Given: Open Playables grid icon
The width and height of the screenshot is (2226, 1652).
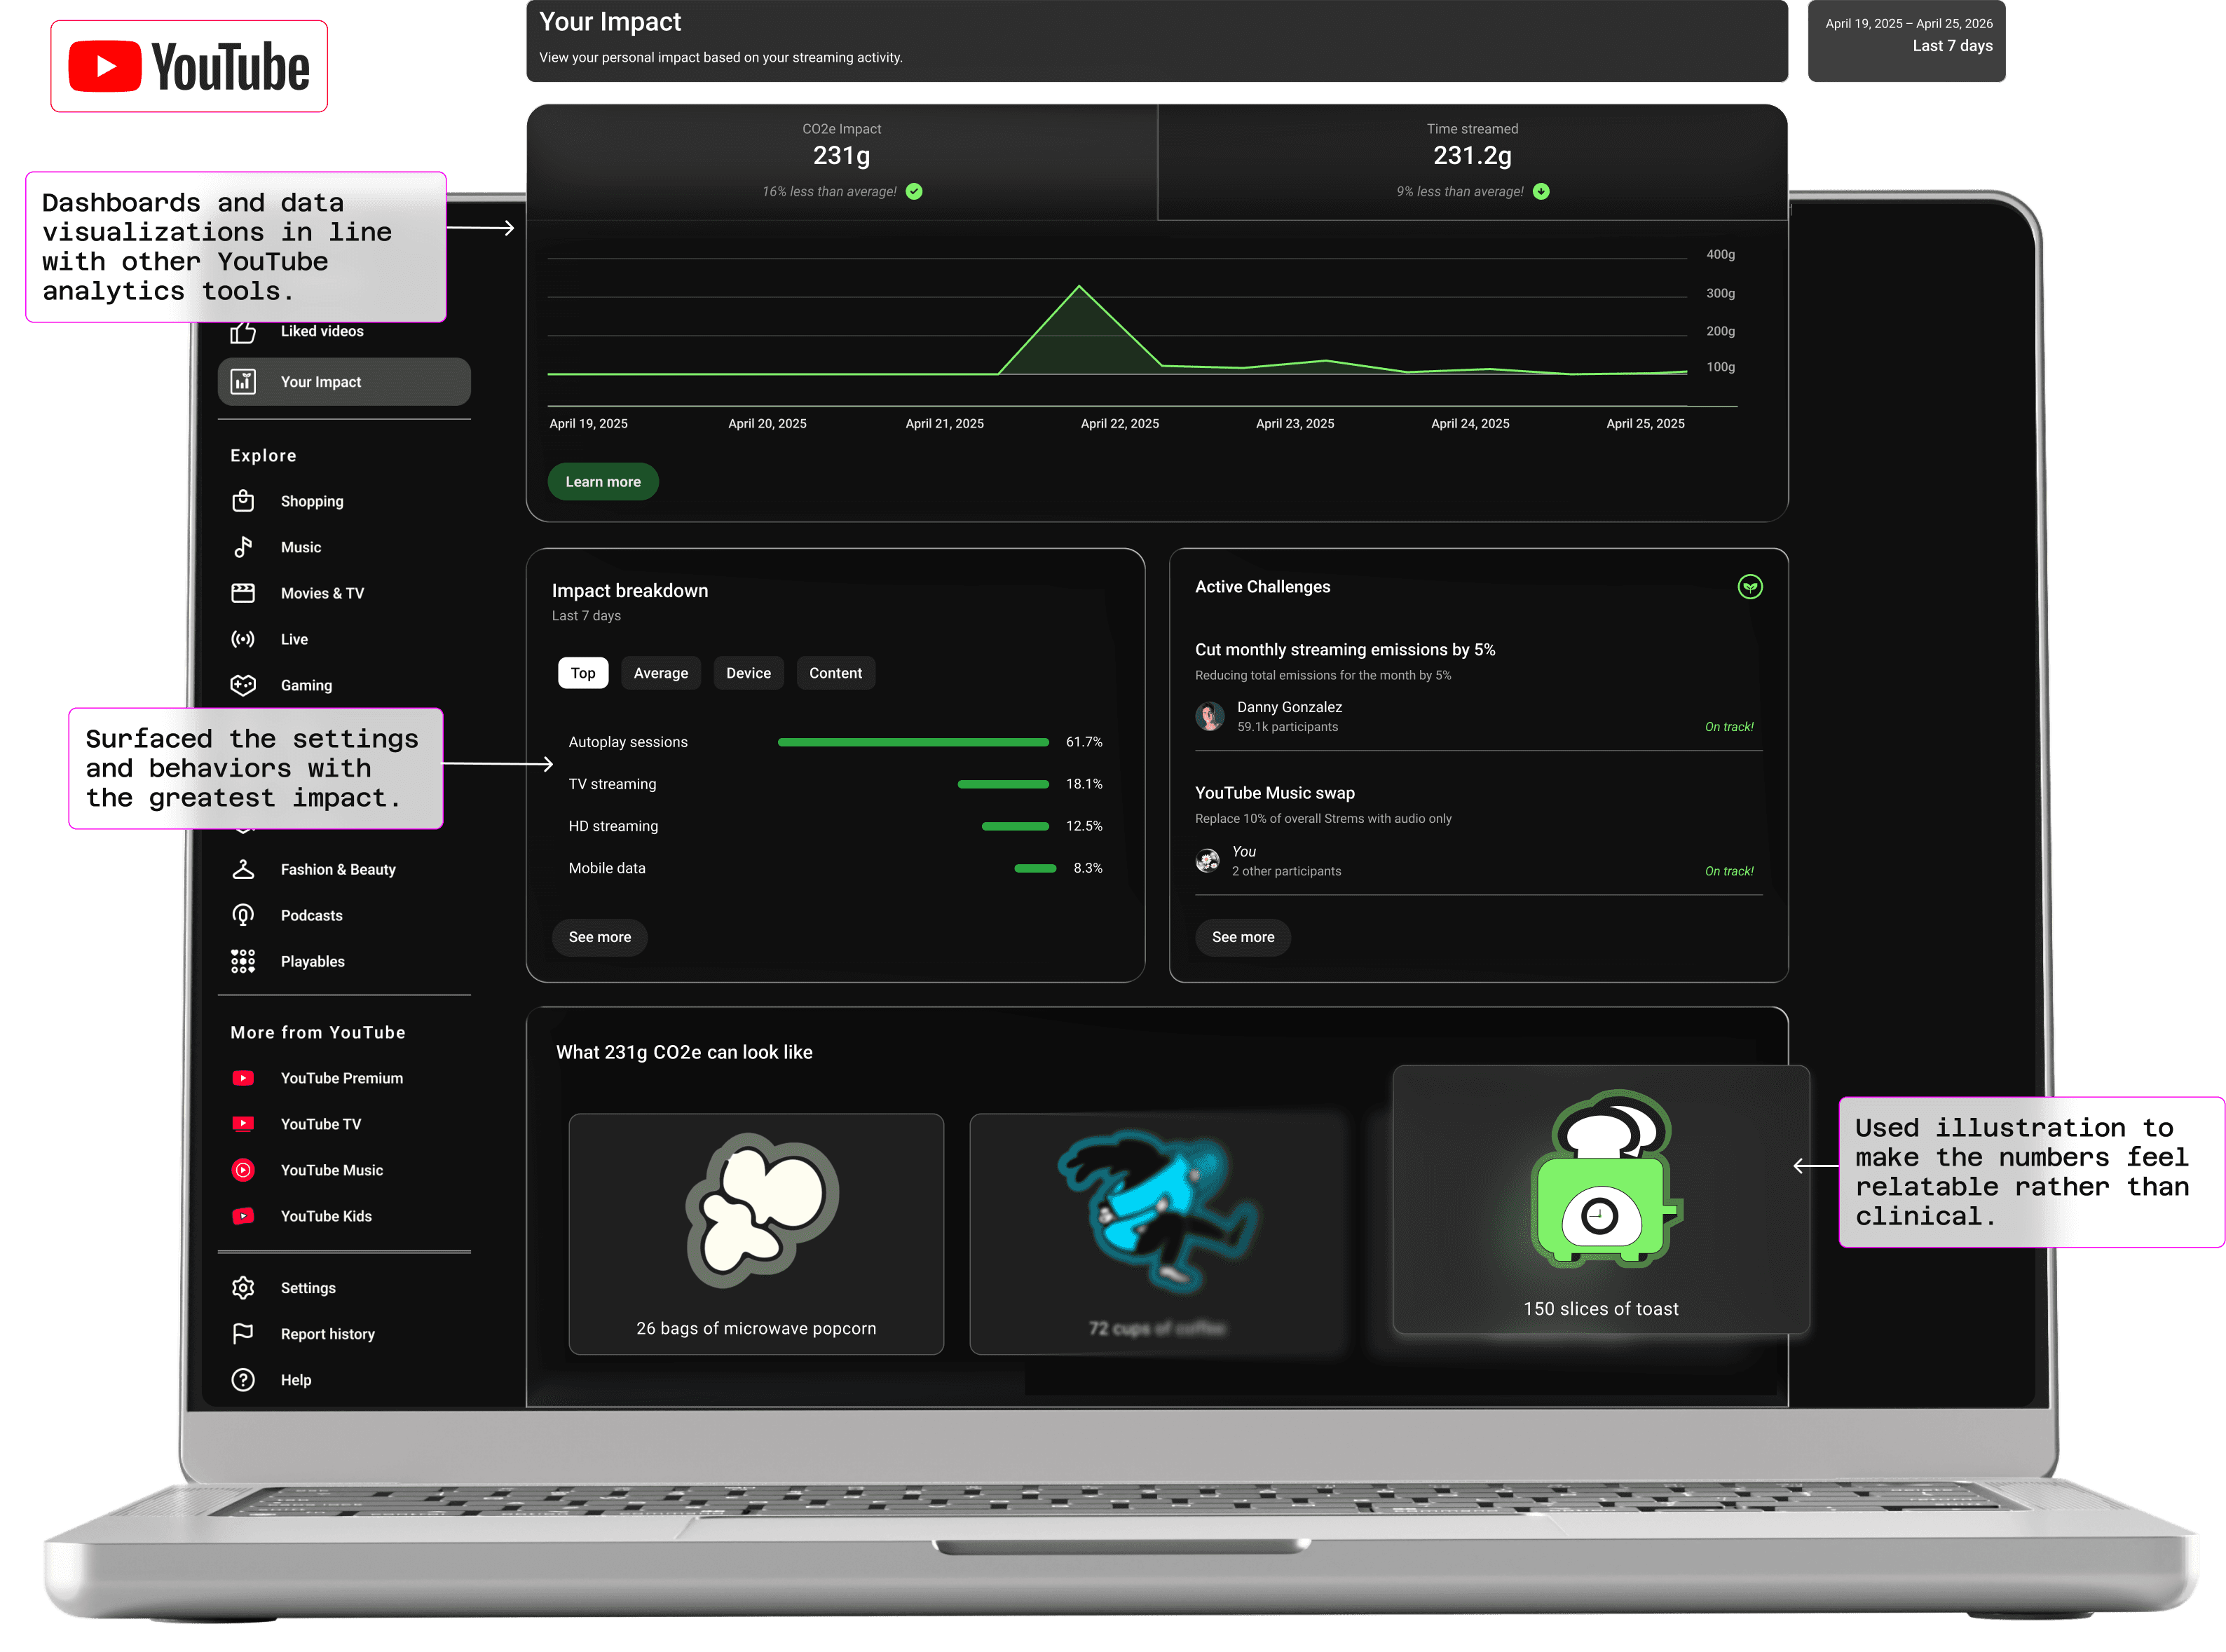Looking at the screenshot, I should [243, 961].
